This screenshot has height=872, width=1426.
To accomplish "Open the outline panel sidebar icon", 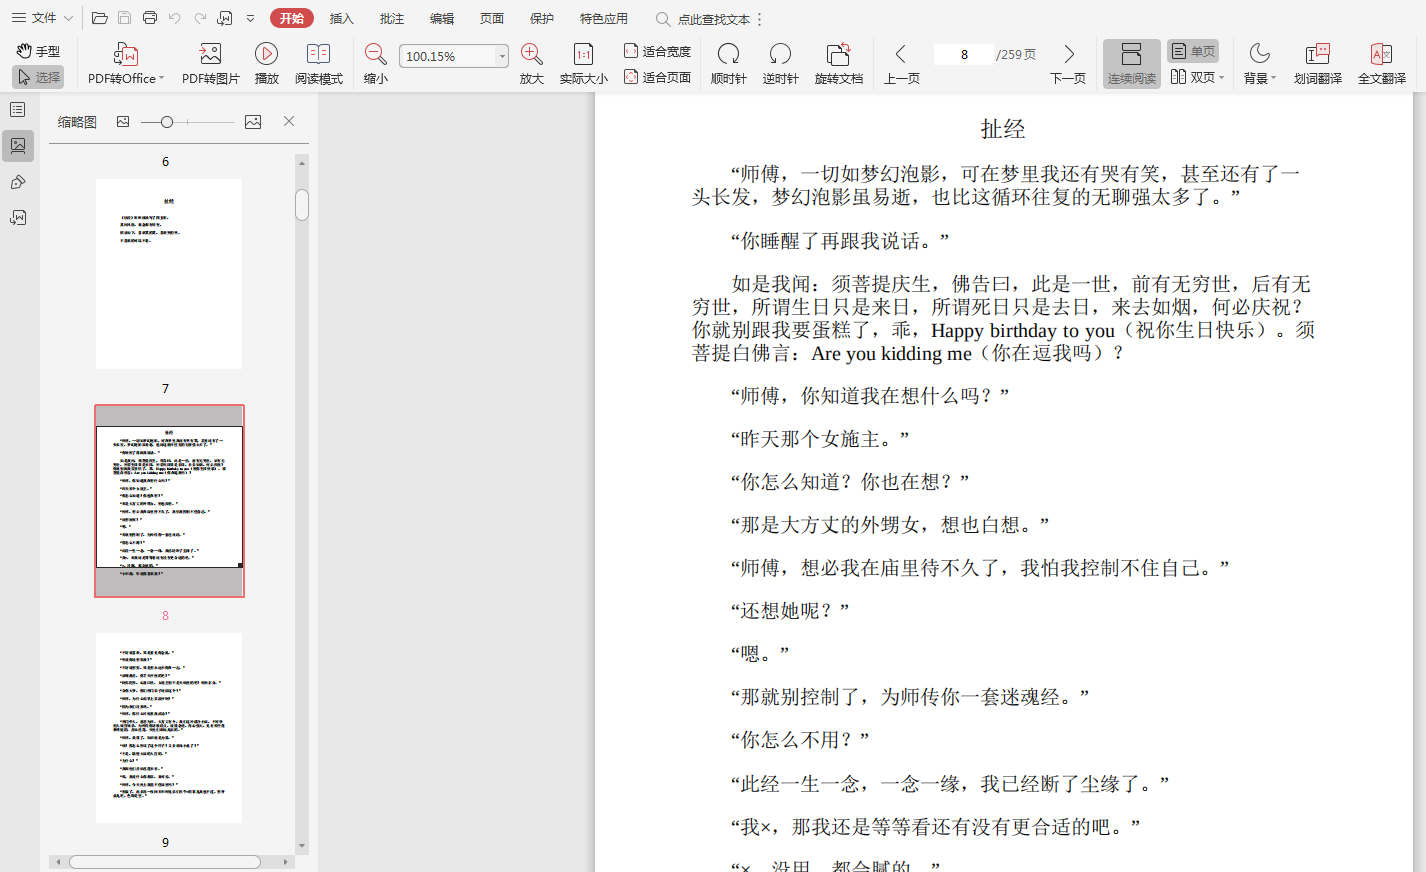I will coord(18,110).
